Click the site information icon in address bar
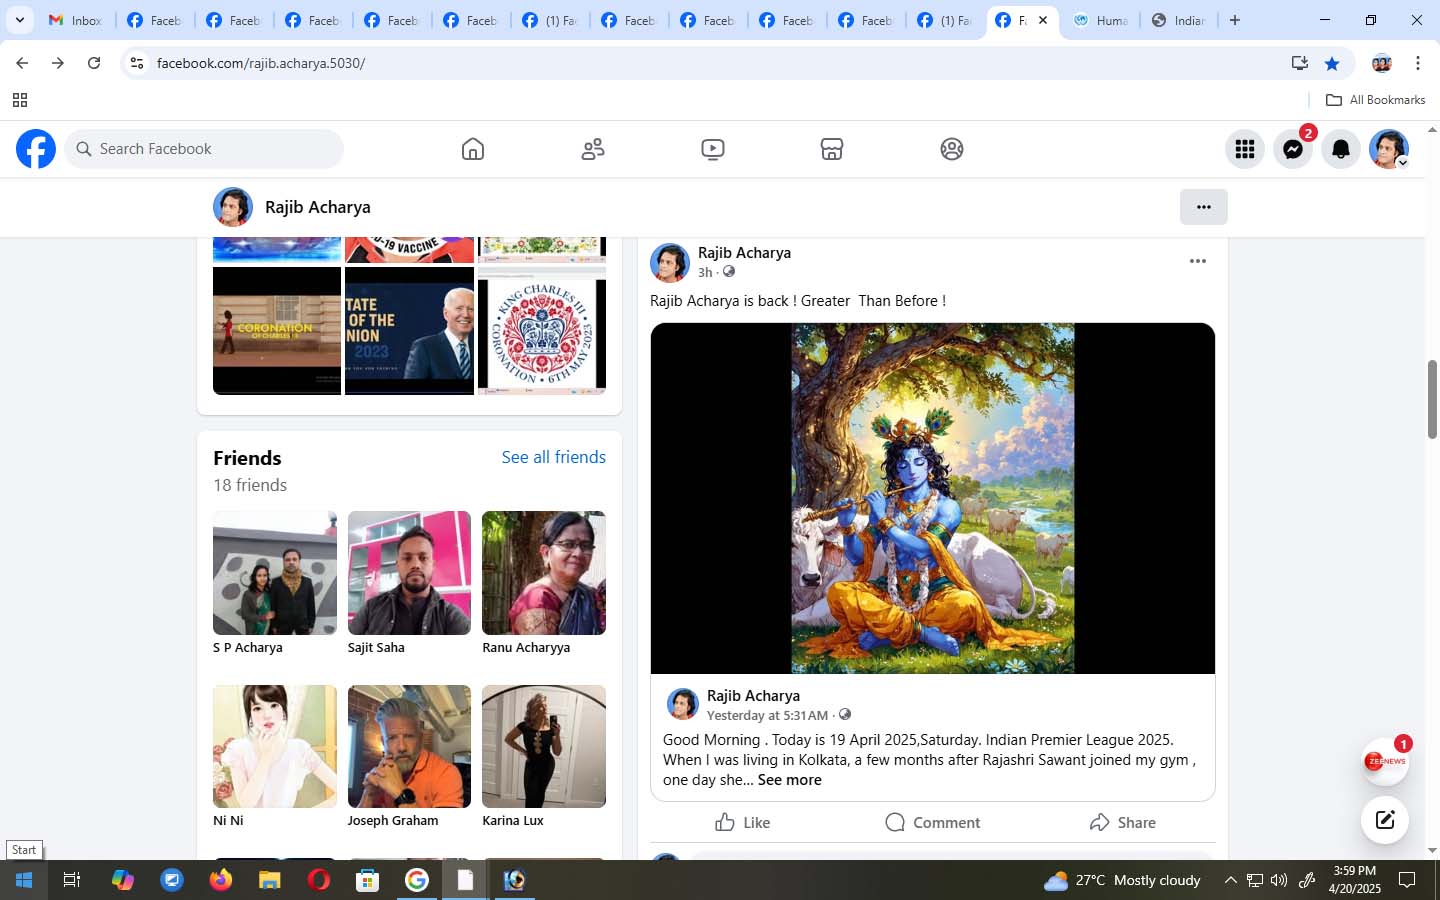The height and width of the screenshot is (900, 1440). tap(137, 63)
